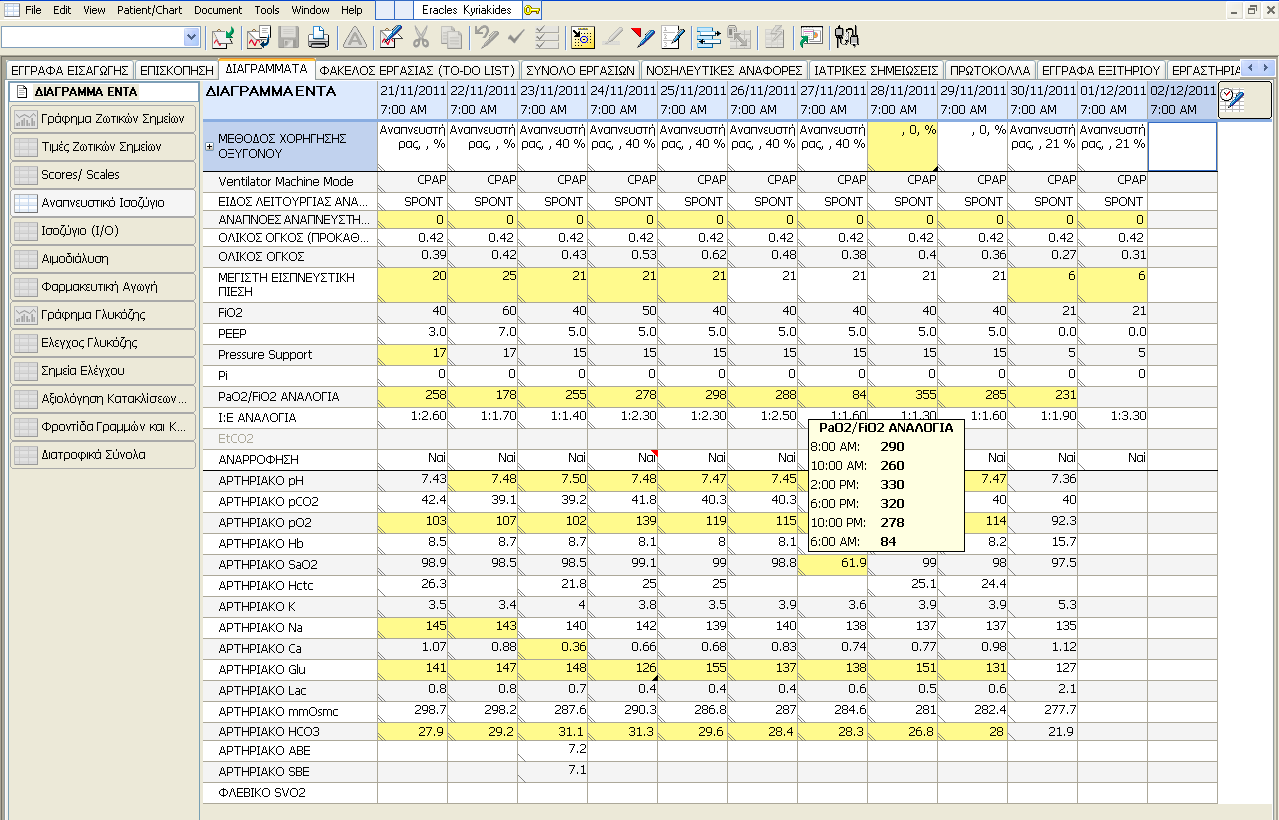Switch to ΕΓΓΡΑΦΑ ΕΞΙΤΗΡΙΟΥ tab
Image resolution: width=1279 pixels, height=820 pixels.
(1101, 70)
